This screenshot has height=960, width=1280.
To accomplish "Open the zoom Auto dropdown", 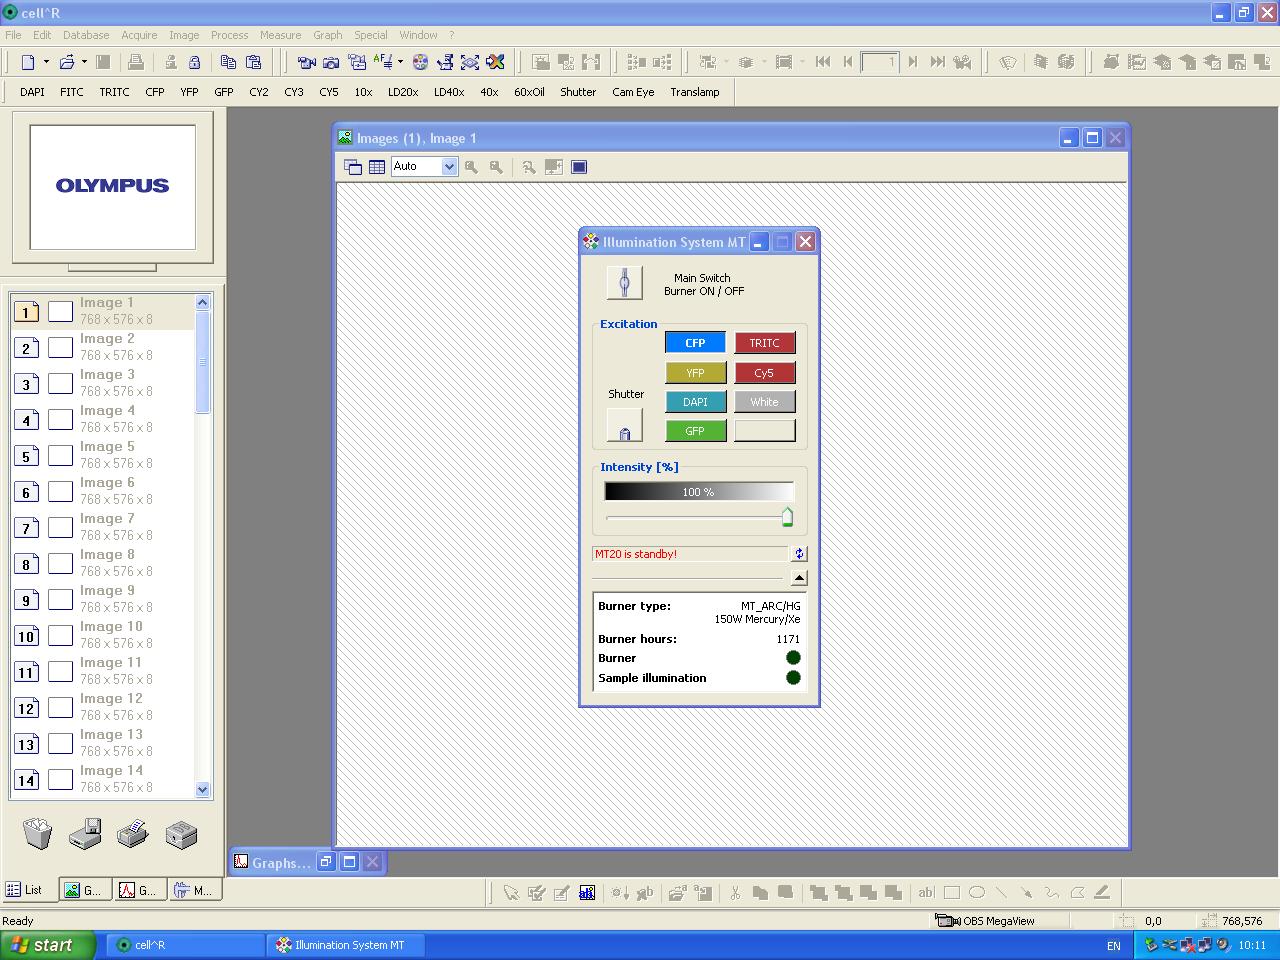I will point(449,167).
